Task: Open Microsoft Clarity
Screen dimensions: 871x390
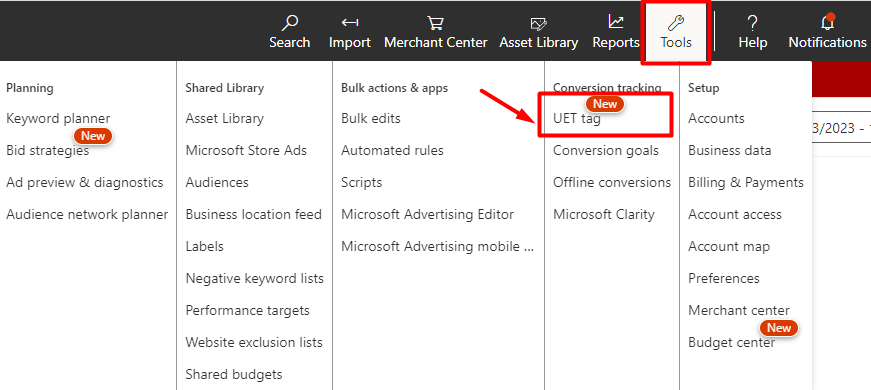Action: (x=604, y=214)
